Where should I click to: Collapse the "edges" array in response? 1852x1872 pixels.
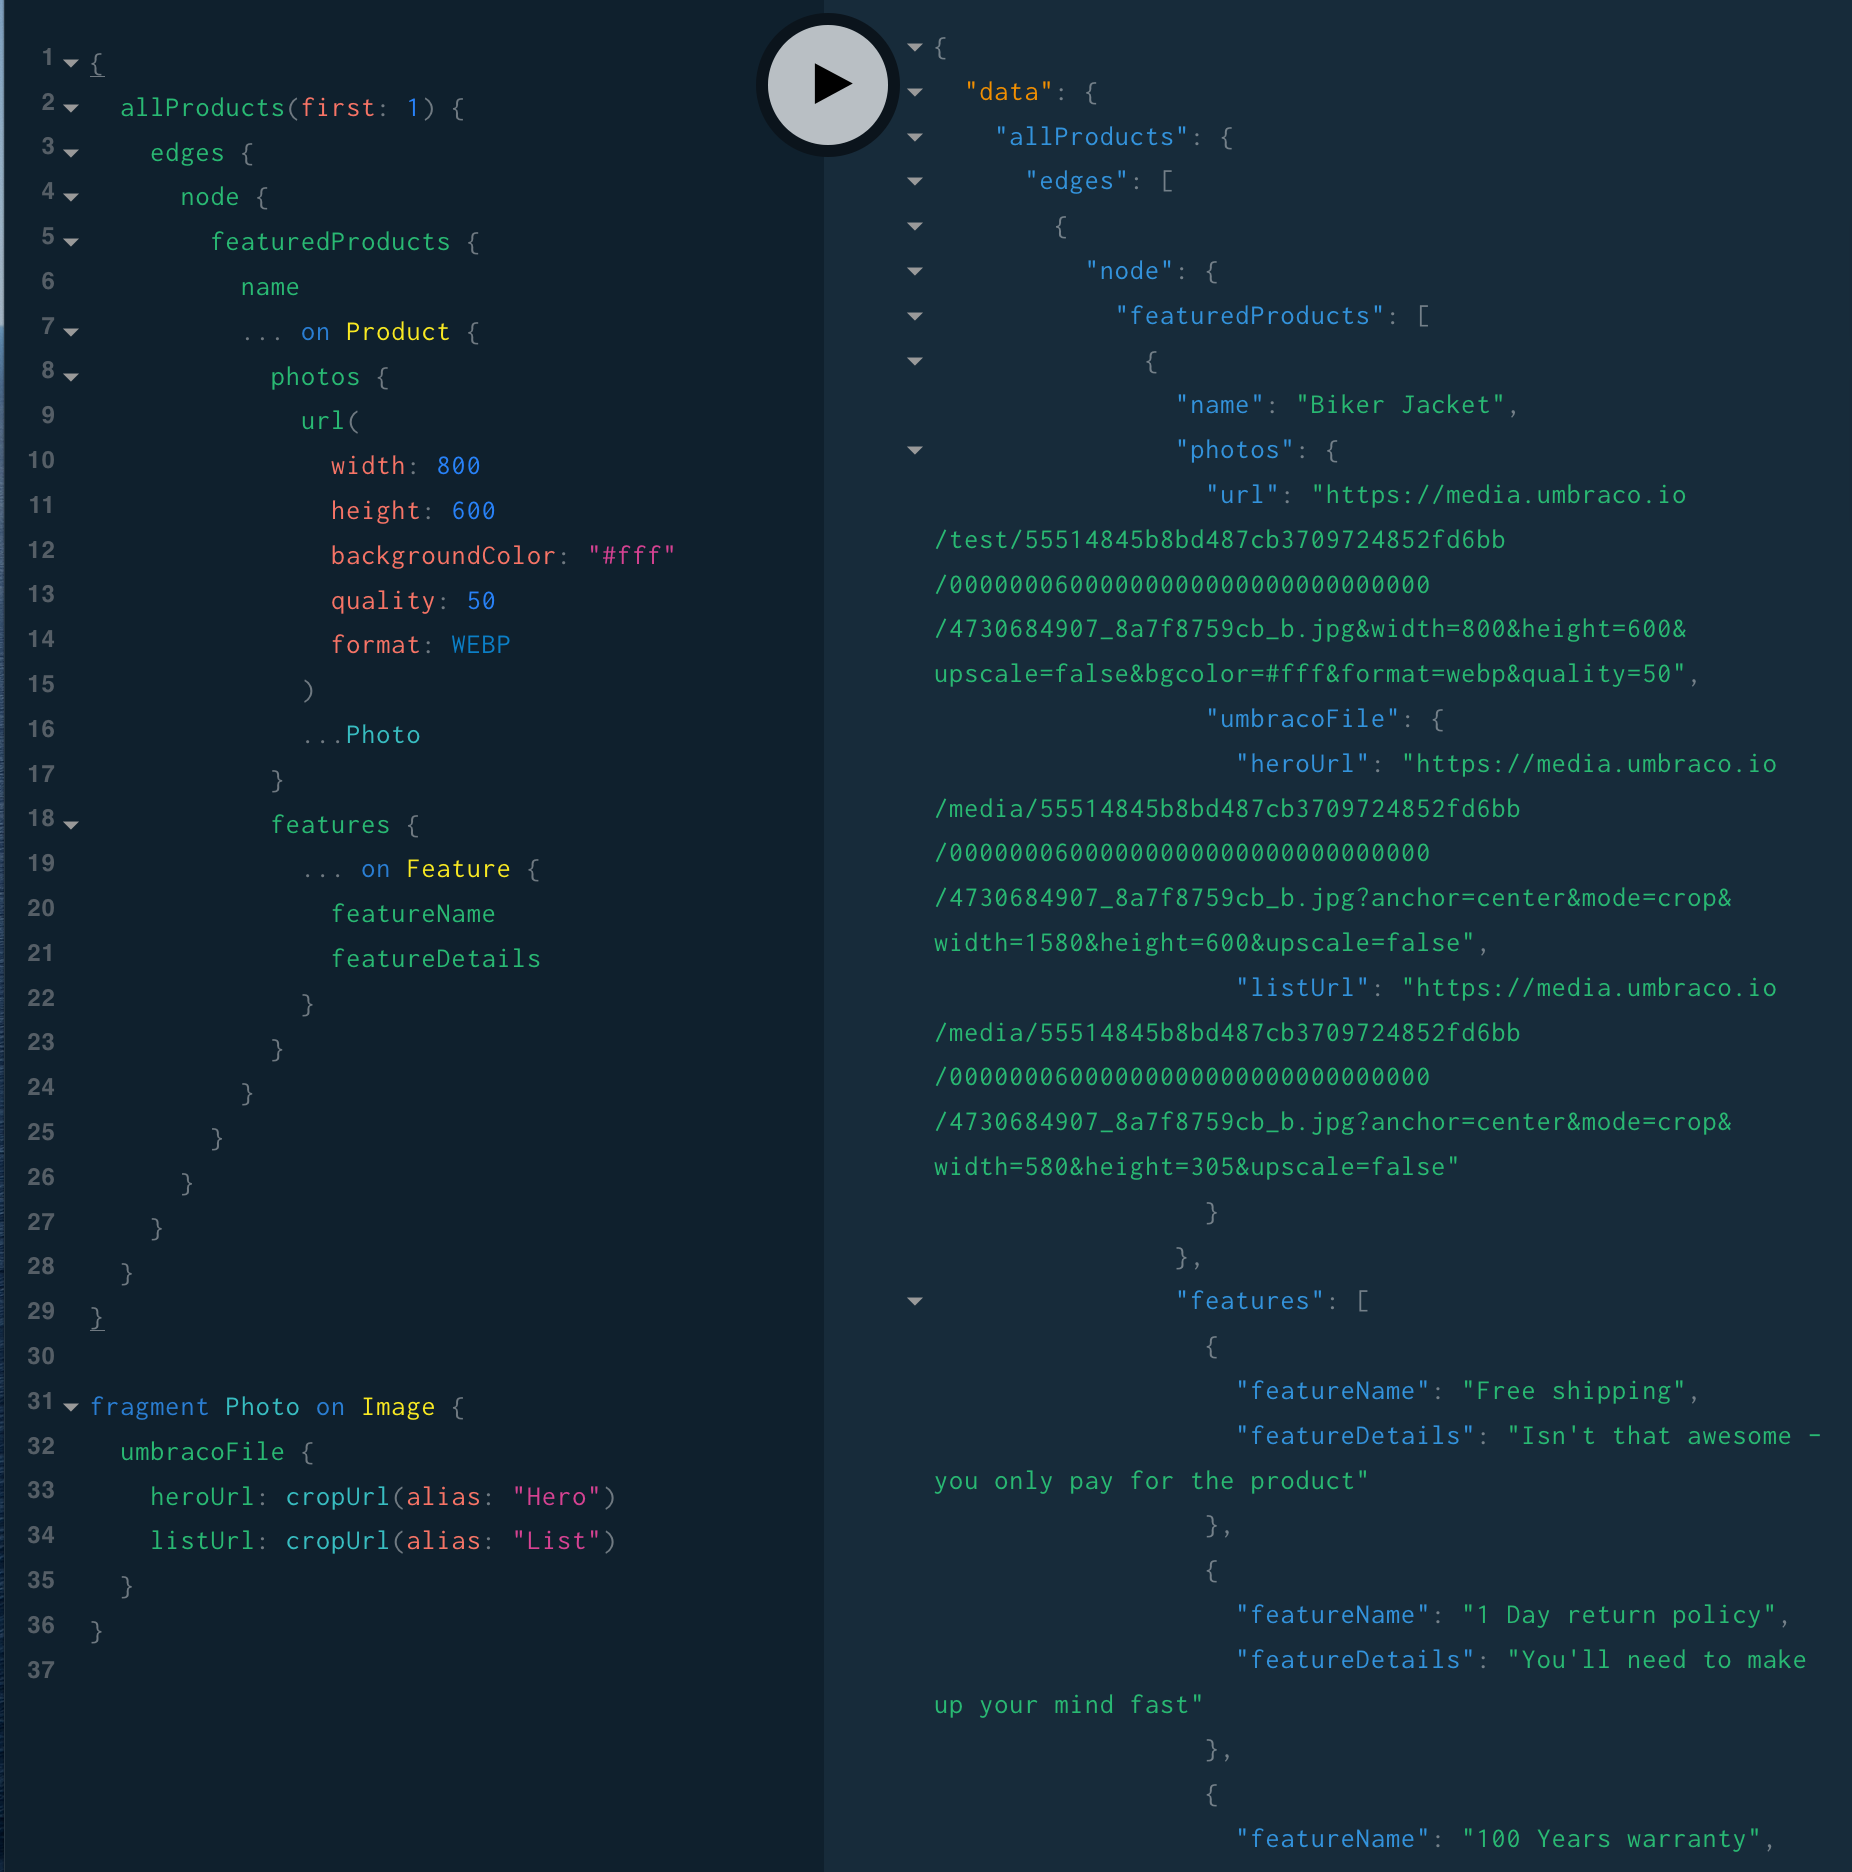click(x=915, y=181)
